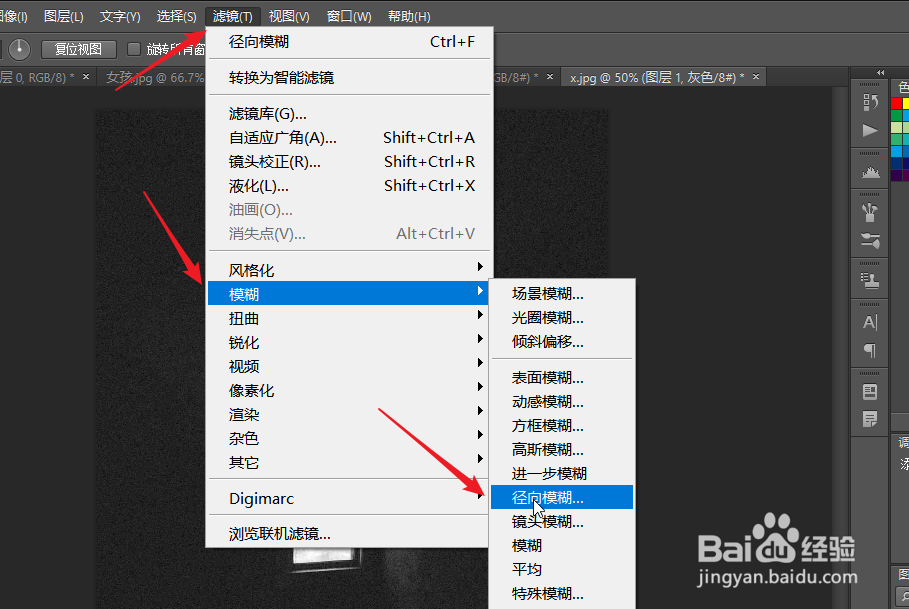Toggle the 旋转所有窗口 checkbox
The width and height of the screenshot is (909, 609).
pos(134,49)
